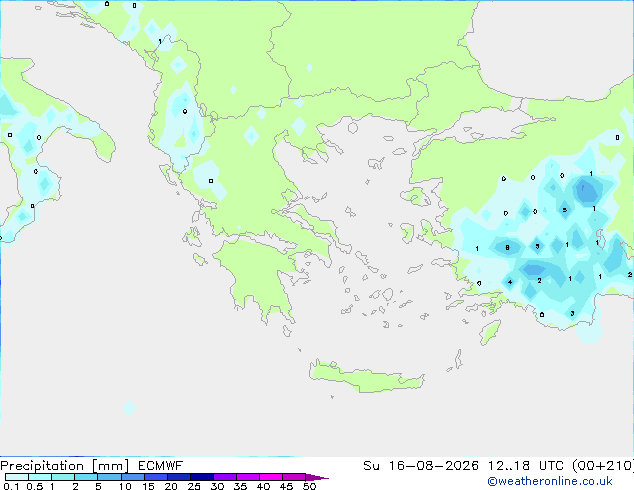Image resolution: width=634 pixels, height=490 pixels.
Task: Click the '50' legend scale label
Action: 309,486
